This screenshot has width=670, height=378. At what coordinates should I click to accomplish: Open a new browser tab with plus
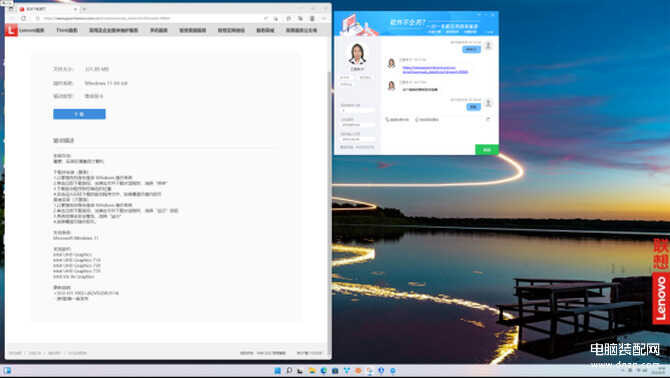[84, 9]
